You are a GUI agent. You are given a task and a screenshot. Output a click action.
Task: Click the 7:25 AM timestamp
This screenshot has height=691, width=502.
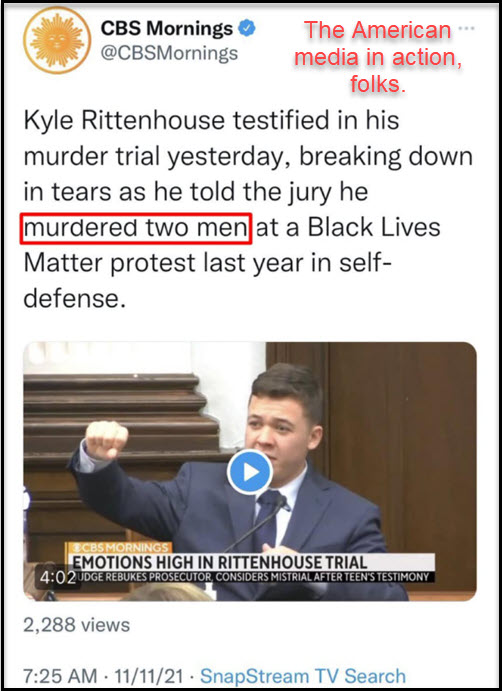[x=60, y=676]
